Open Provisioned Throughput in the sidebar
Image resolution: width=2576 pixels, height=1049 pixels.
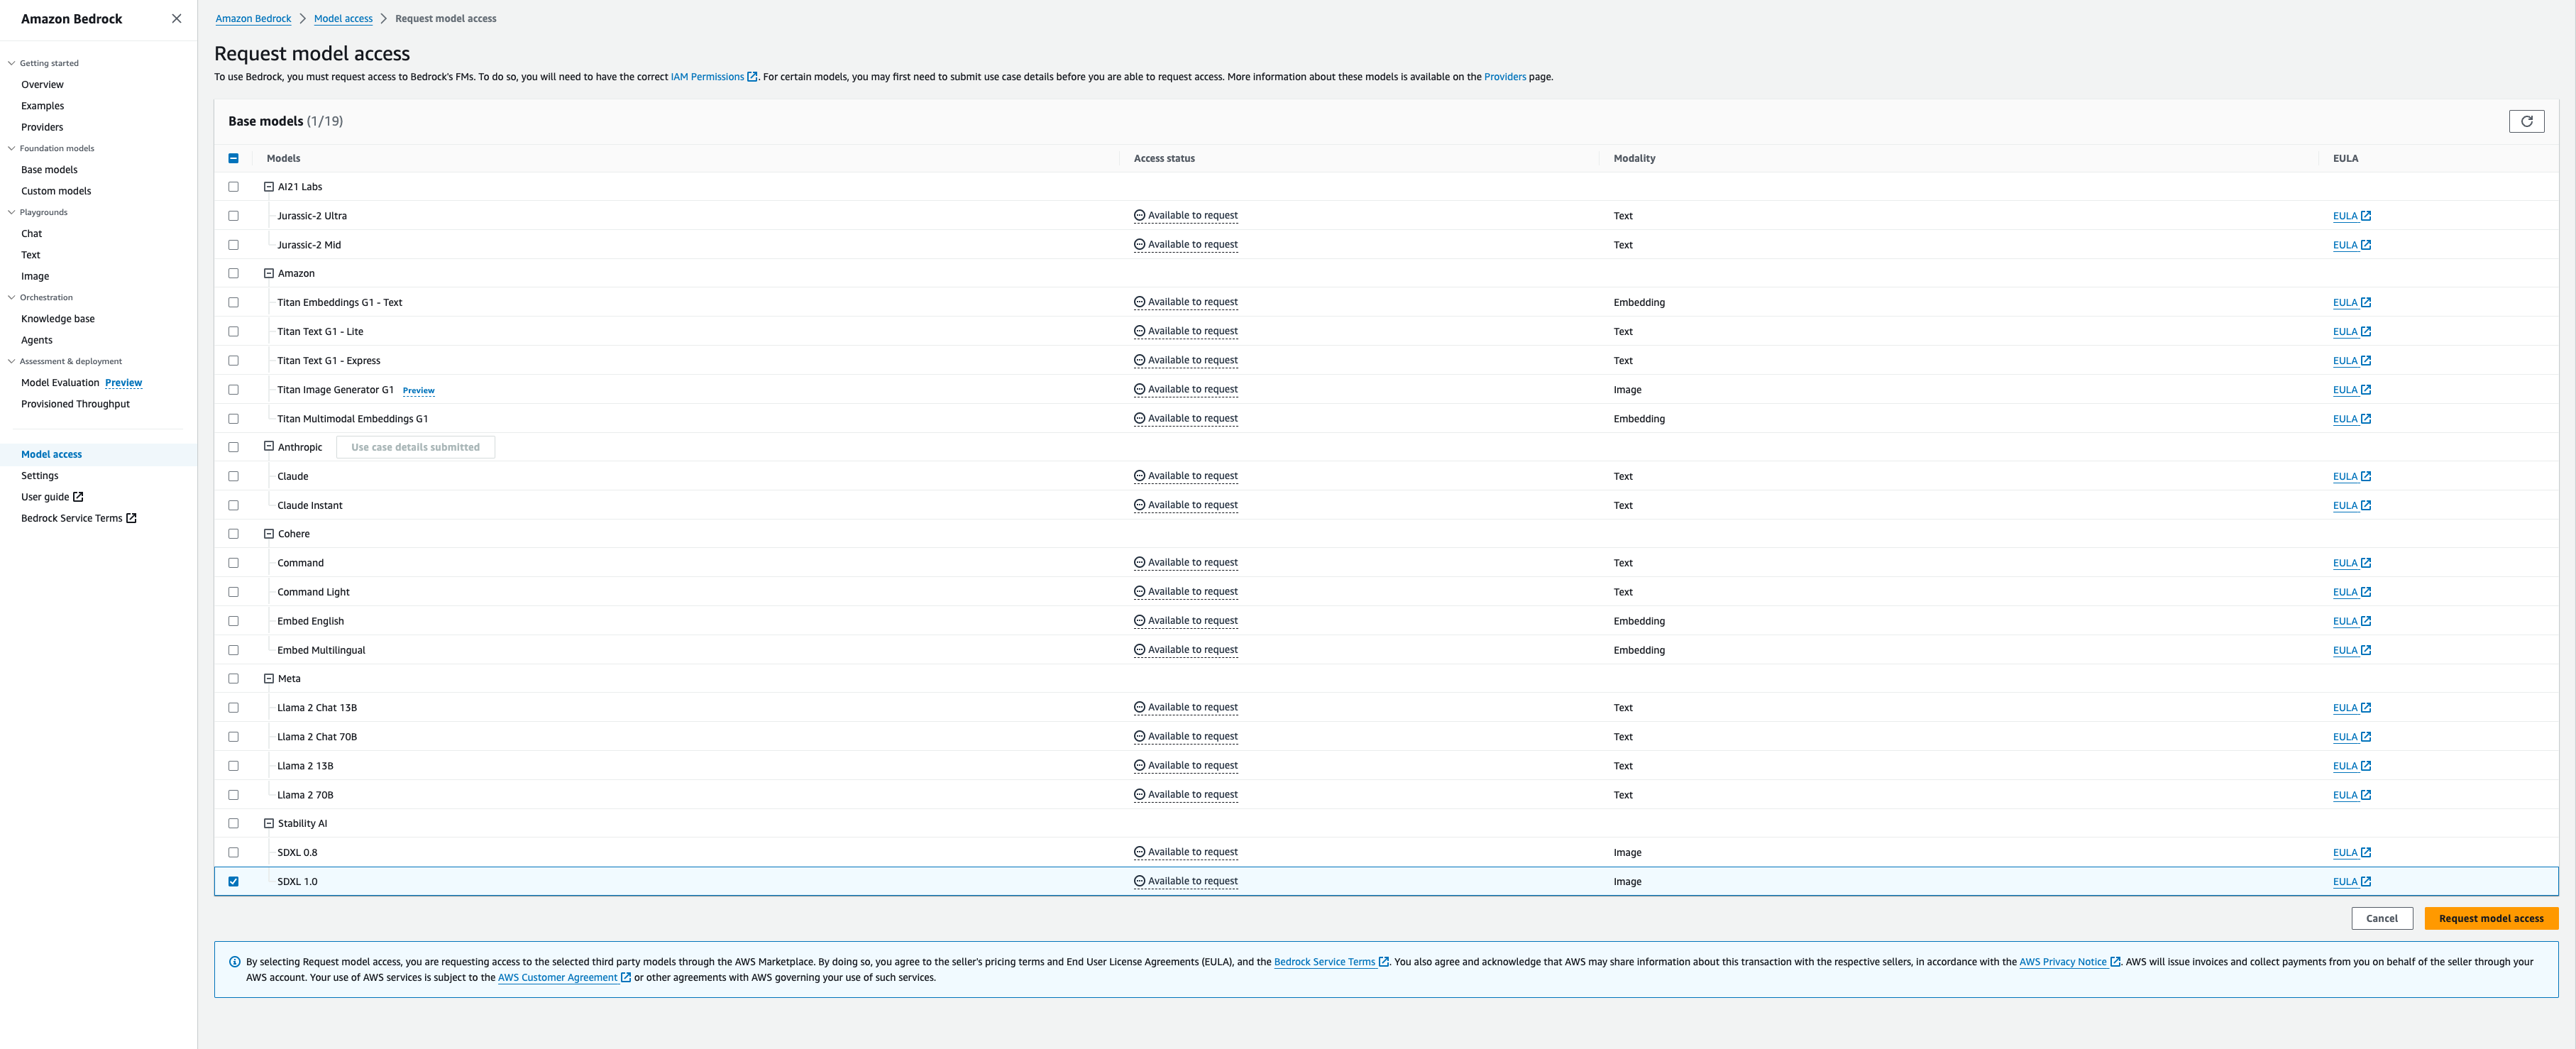coord(75,404)
